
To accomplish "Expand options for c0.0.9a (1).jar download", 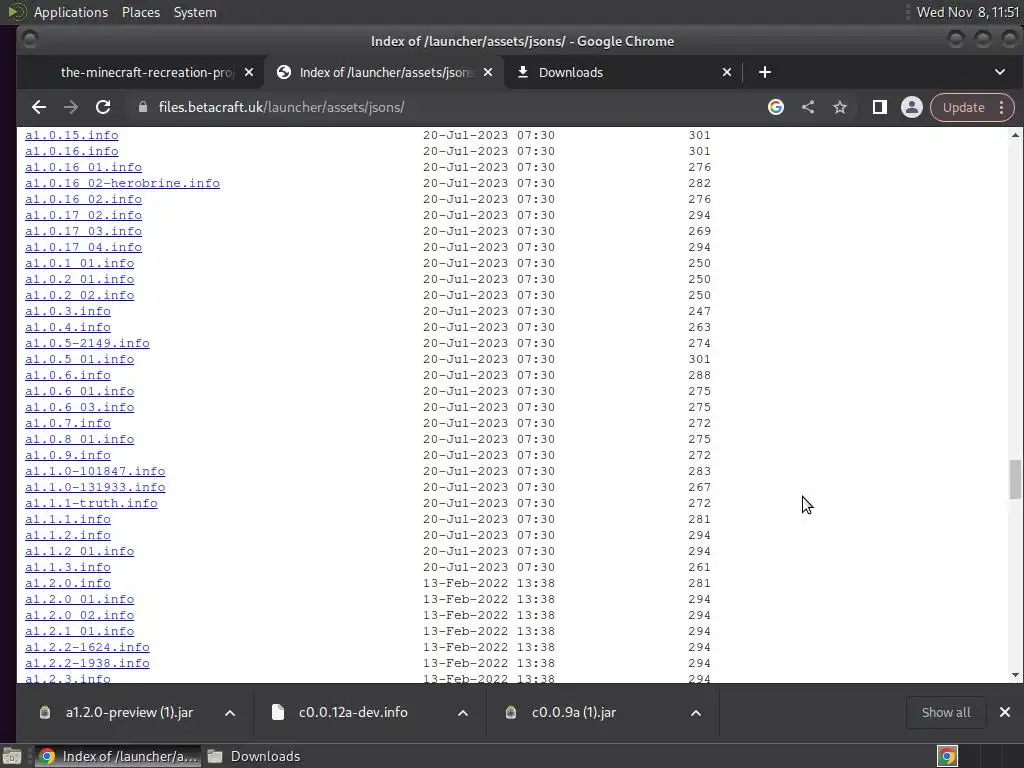I will pos(696,713).
